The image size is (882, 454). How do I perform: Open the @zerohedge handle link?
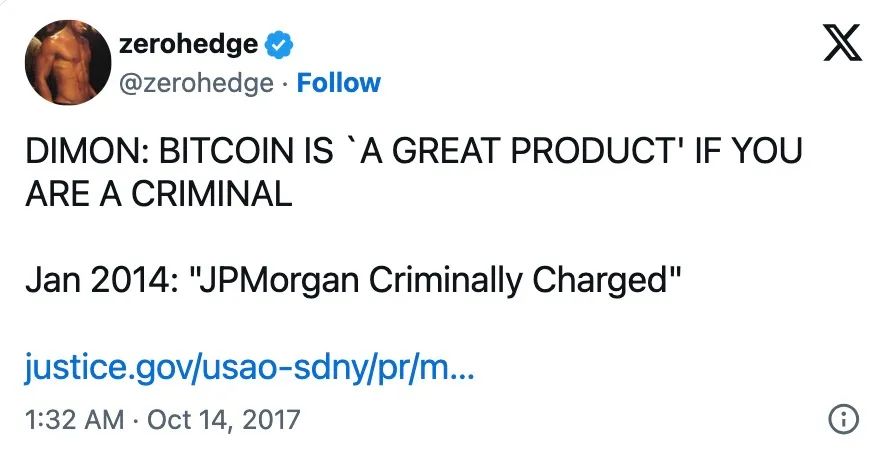[195, 82]
